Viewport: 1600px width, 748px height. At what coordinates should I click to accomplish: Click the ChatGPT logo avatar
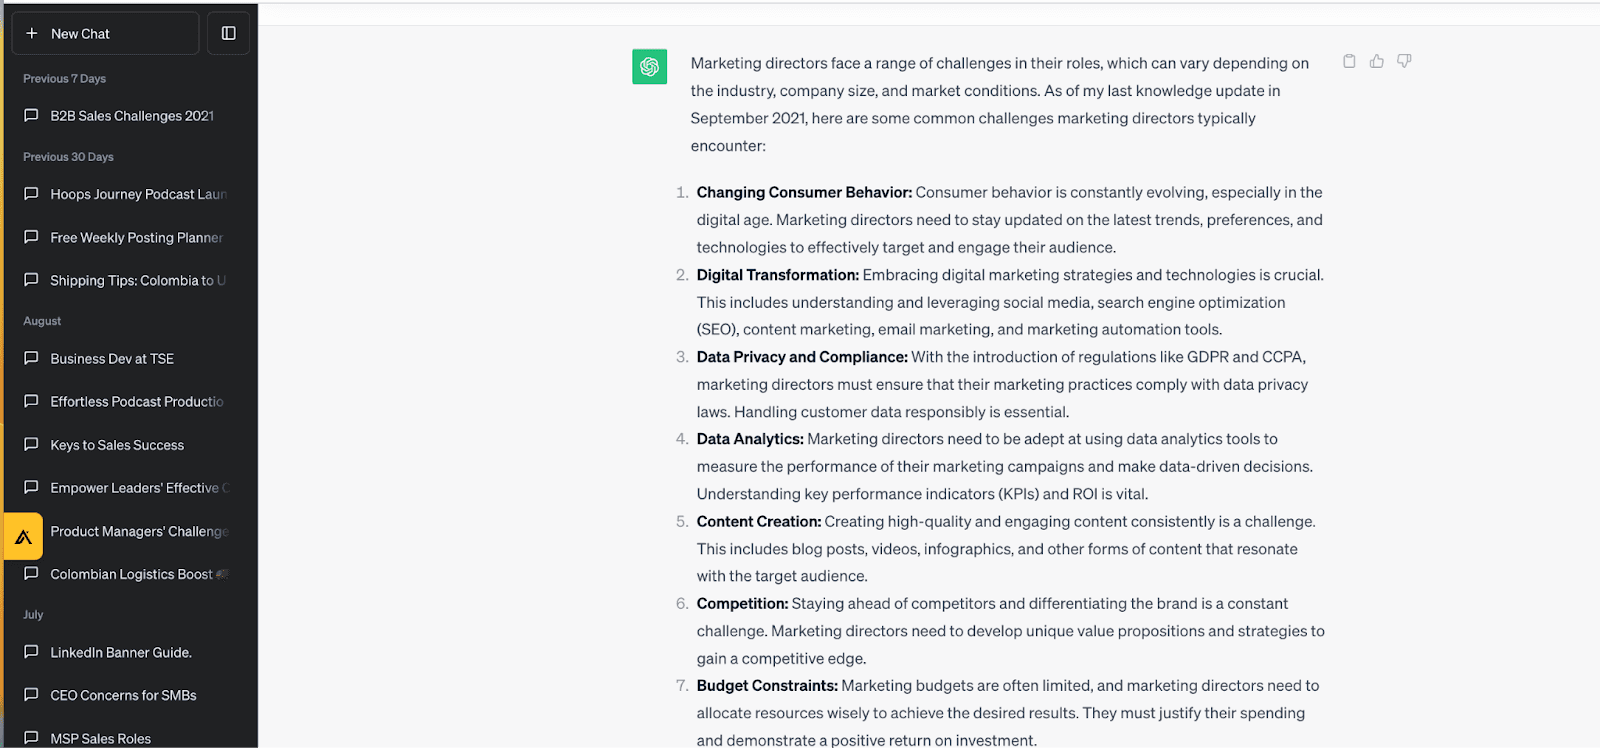pyautogui.click(x=649, y=67)
